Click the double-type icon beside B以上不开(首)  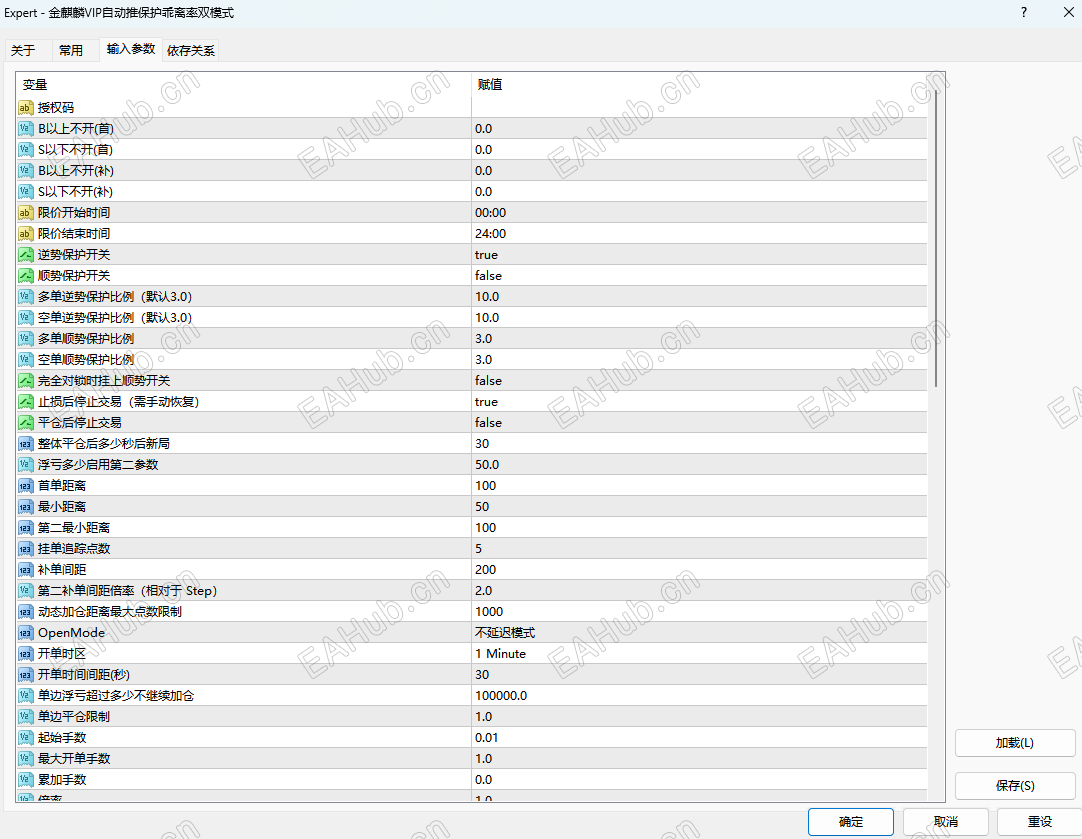pyautogui.click(x=26, y=128)
